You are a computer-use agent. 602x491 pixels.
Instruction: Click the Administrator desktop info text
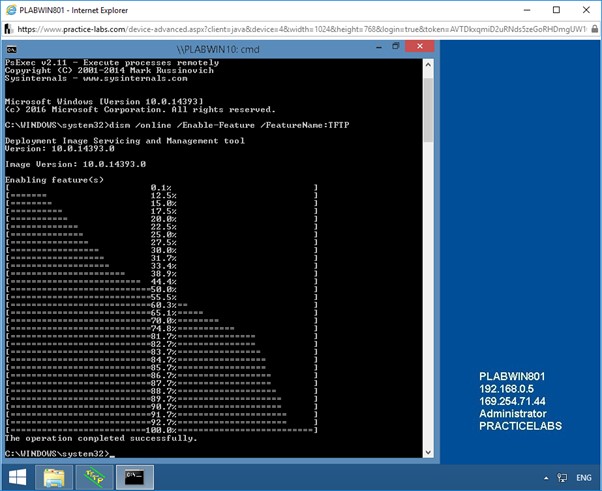(x=513, y=413)
